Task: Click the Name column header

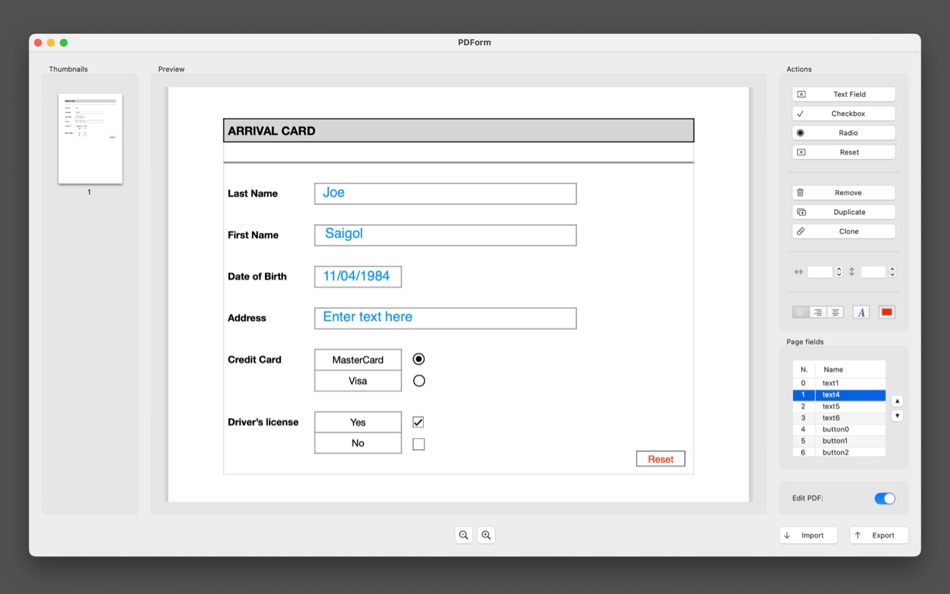Action: click(x=850, y=369)
